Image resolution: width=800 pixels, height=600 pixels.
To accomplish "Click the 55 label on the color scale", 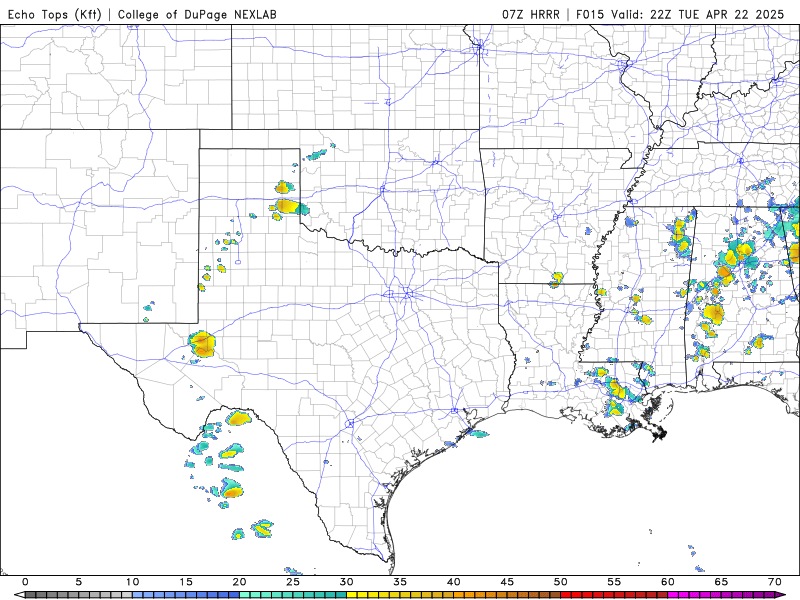I will pyautogui.click(x=614, y=582).
